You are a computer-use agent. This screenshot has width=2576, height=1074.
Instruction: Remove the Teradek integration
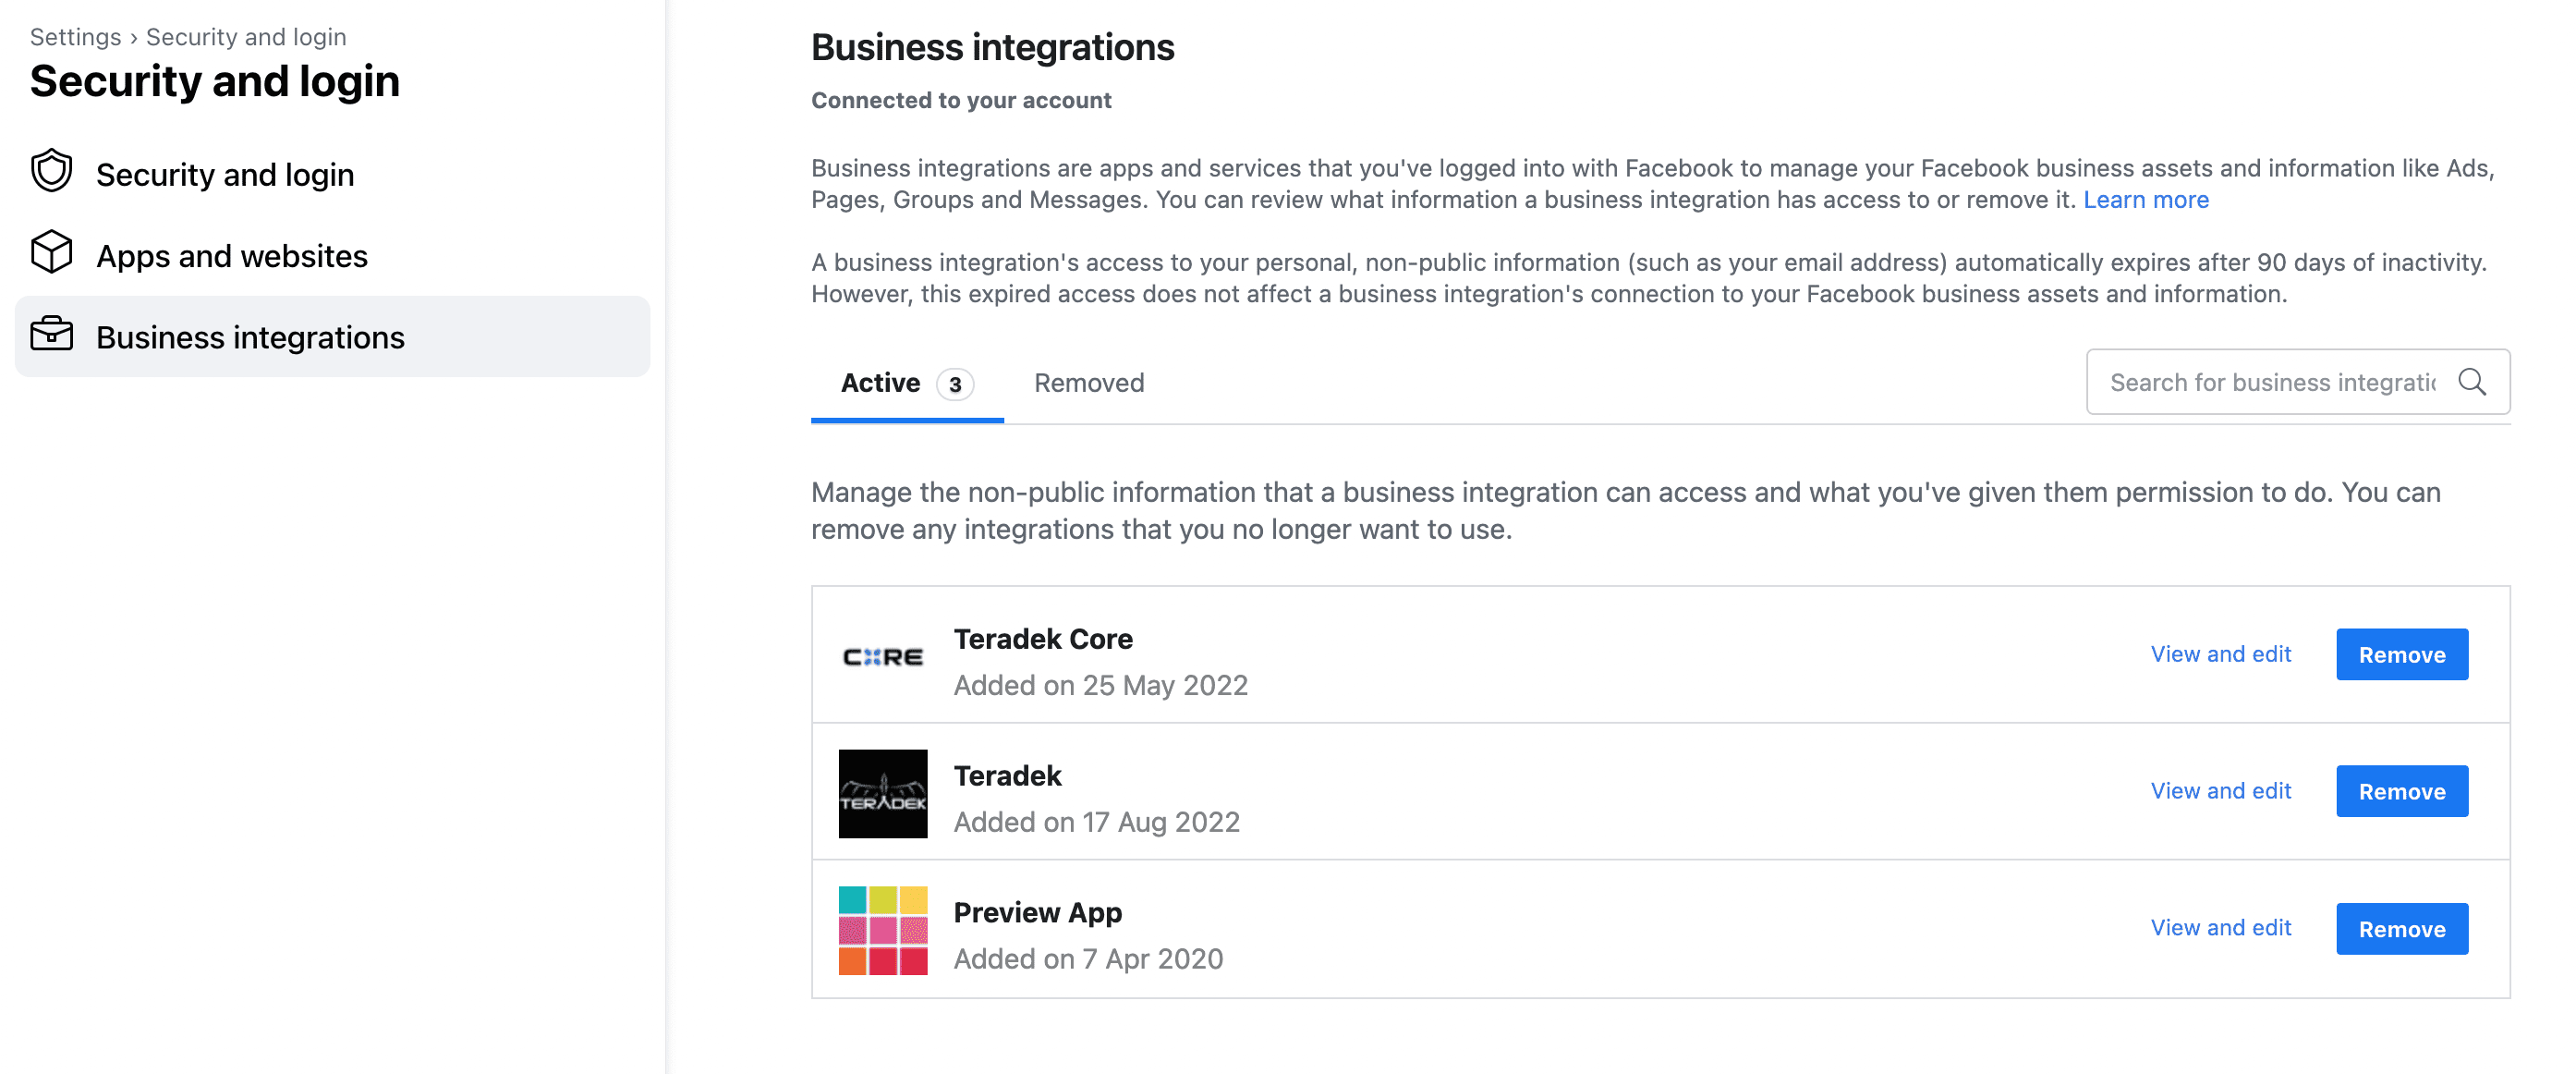click(x=2402, y=791)
